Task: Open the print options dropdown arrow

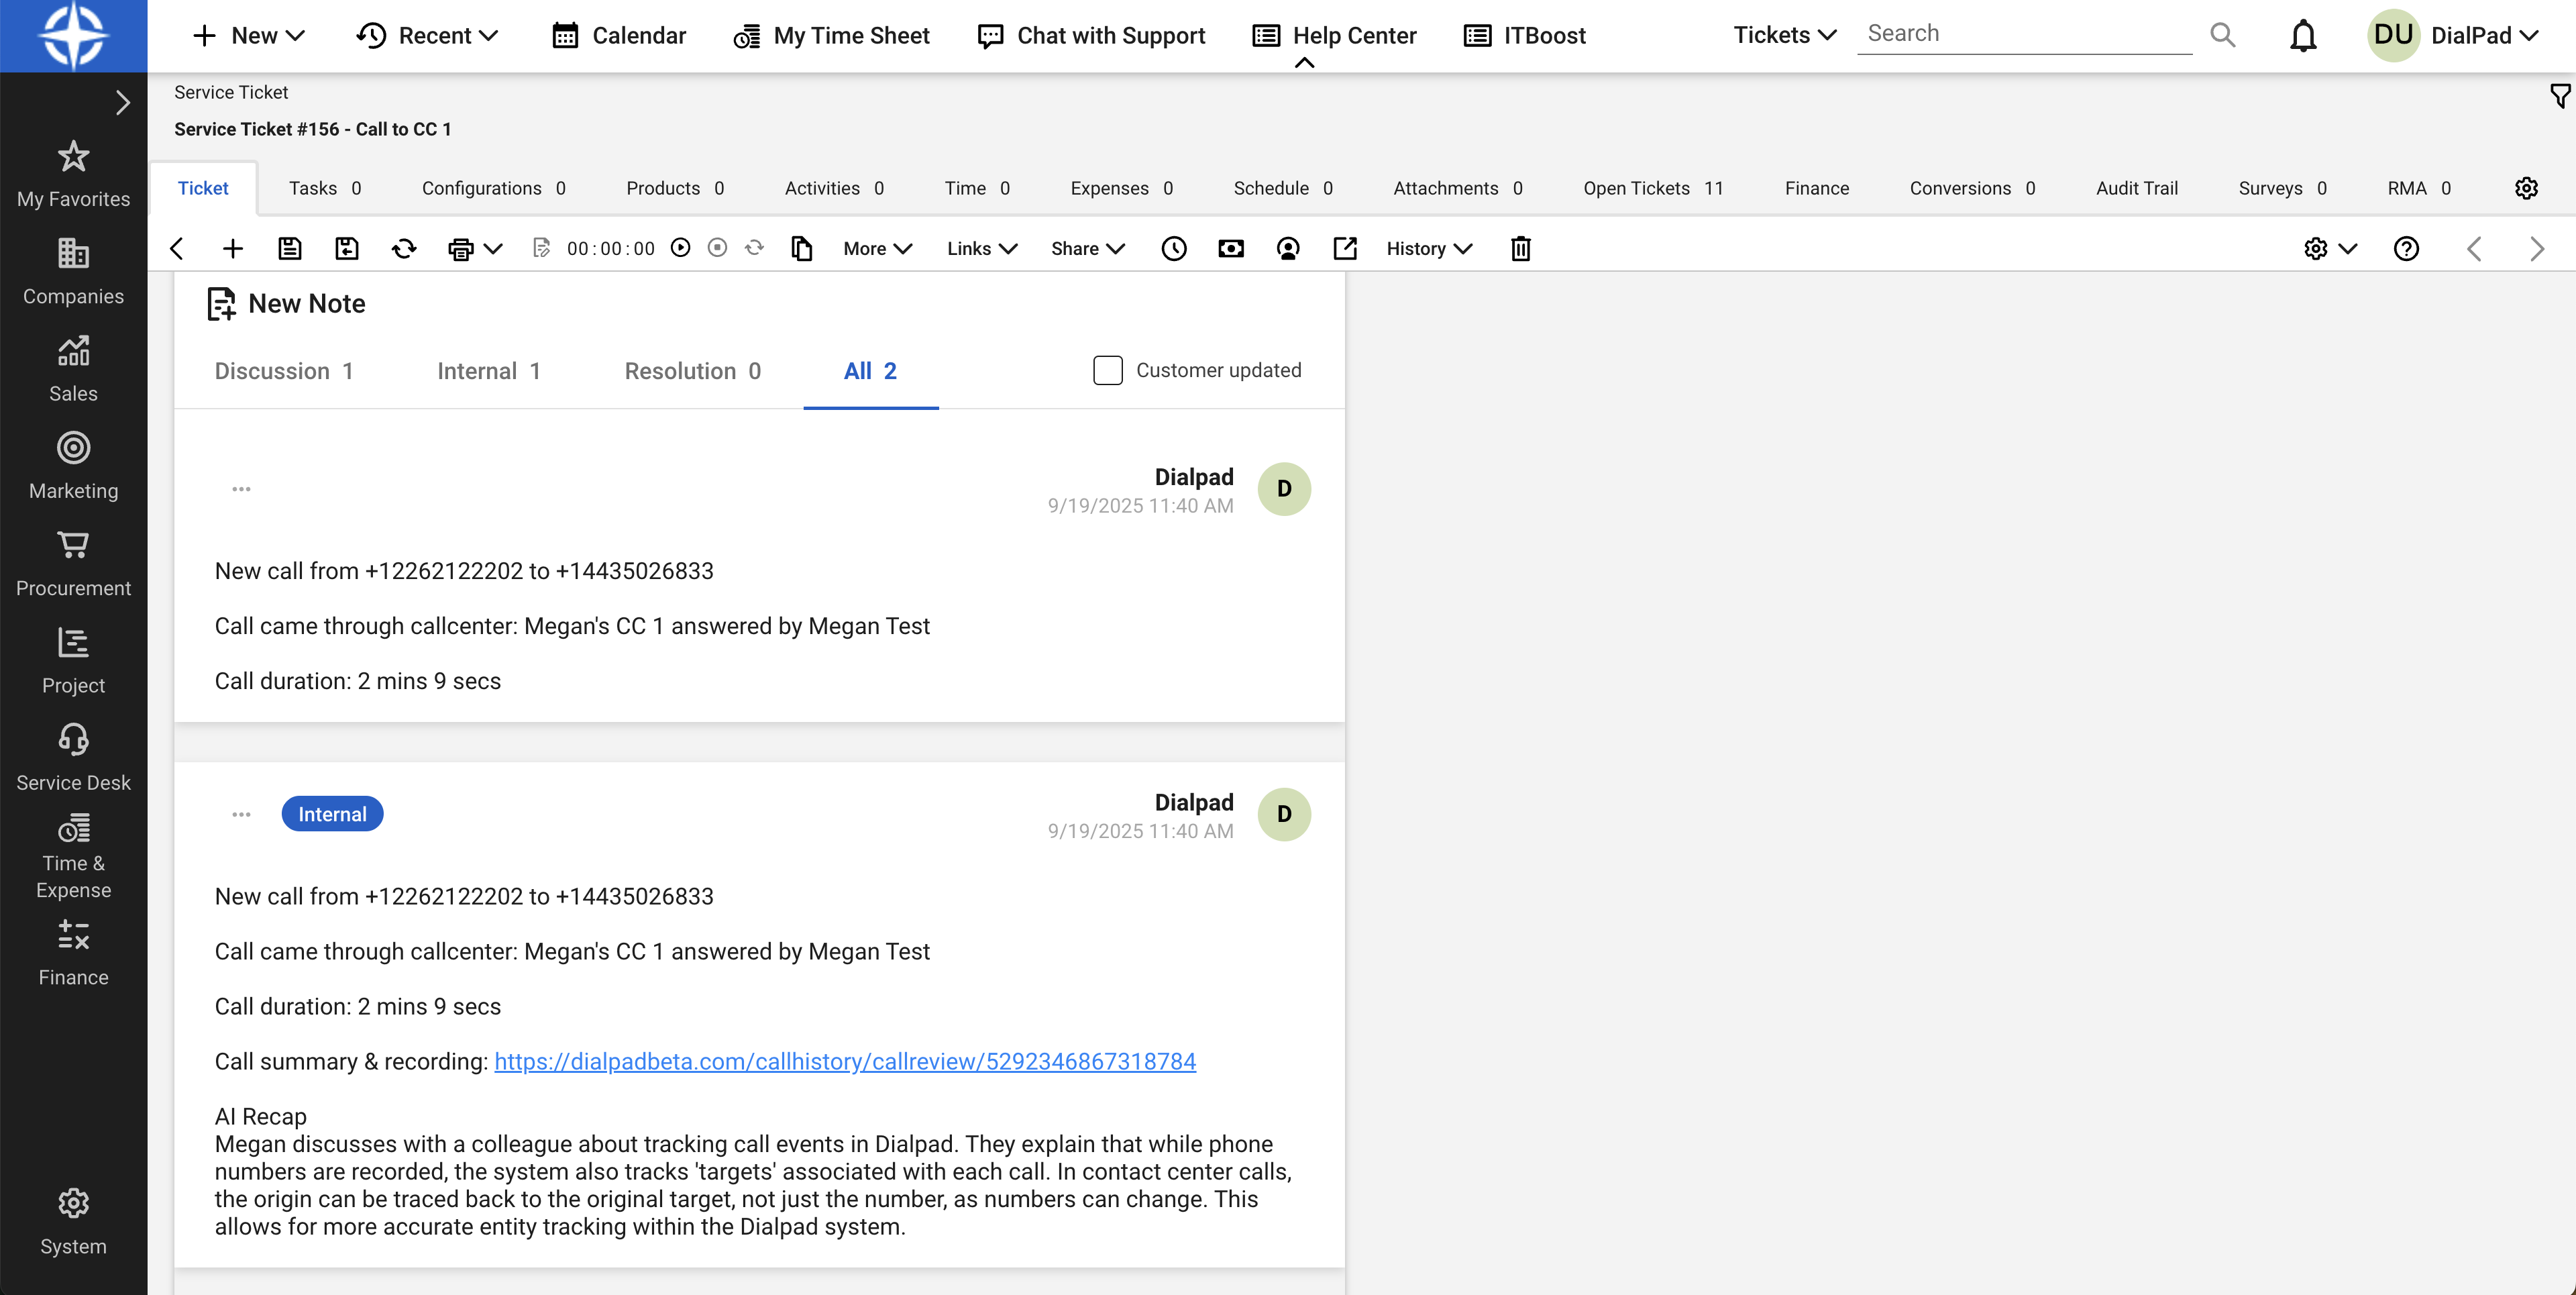Action: pos(493,248)
